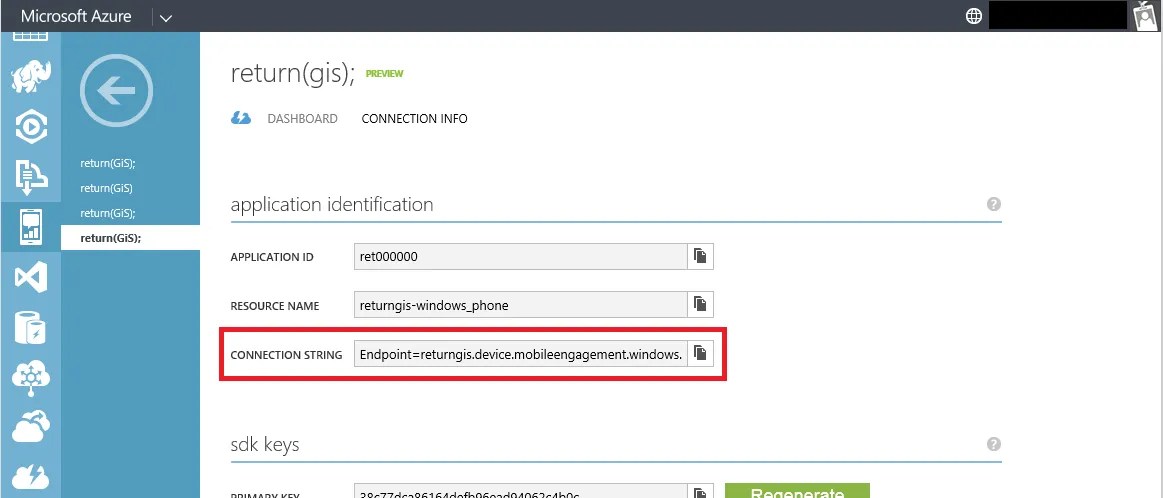The width and height of the screenshot is (1163, 498).
Task: Click the Regenerate primary key button
Action: coord(797,491)
